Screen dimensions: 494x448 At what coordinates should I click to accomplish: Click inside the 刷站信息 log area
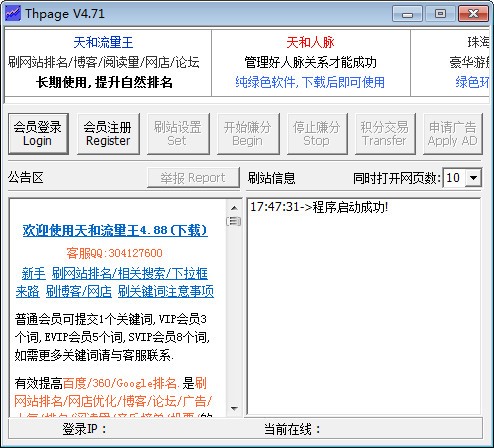pos(363,307)
